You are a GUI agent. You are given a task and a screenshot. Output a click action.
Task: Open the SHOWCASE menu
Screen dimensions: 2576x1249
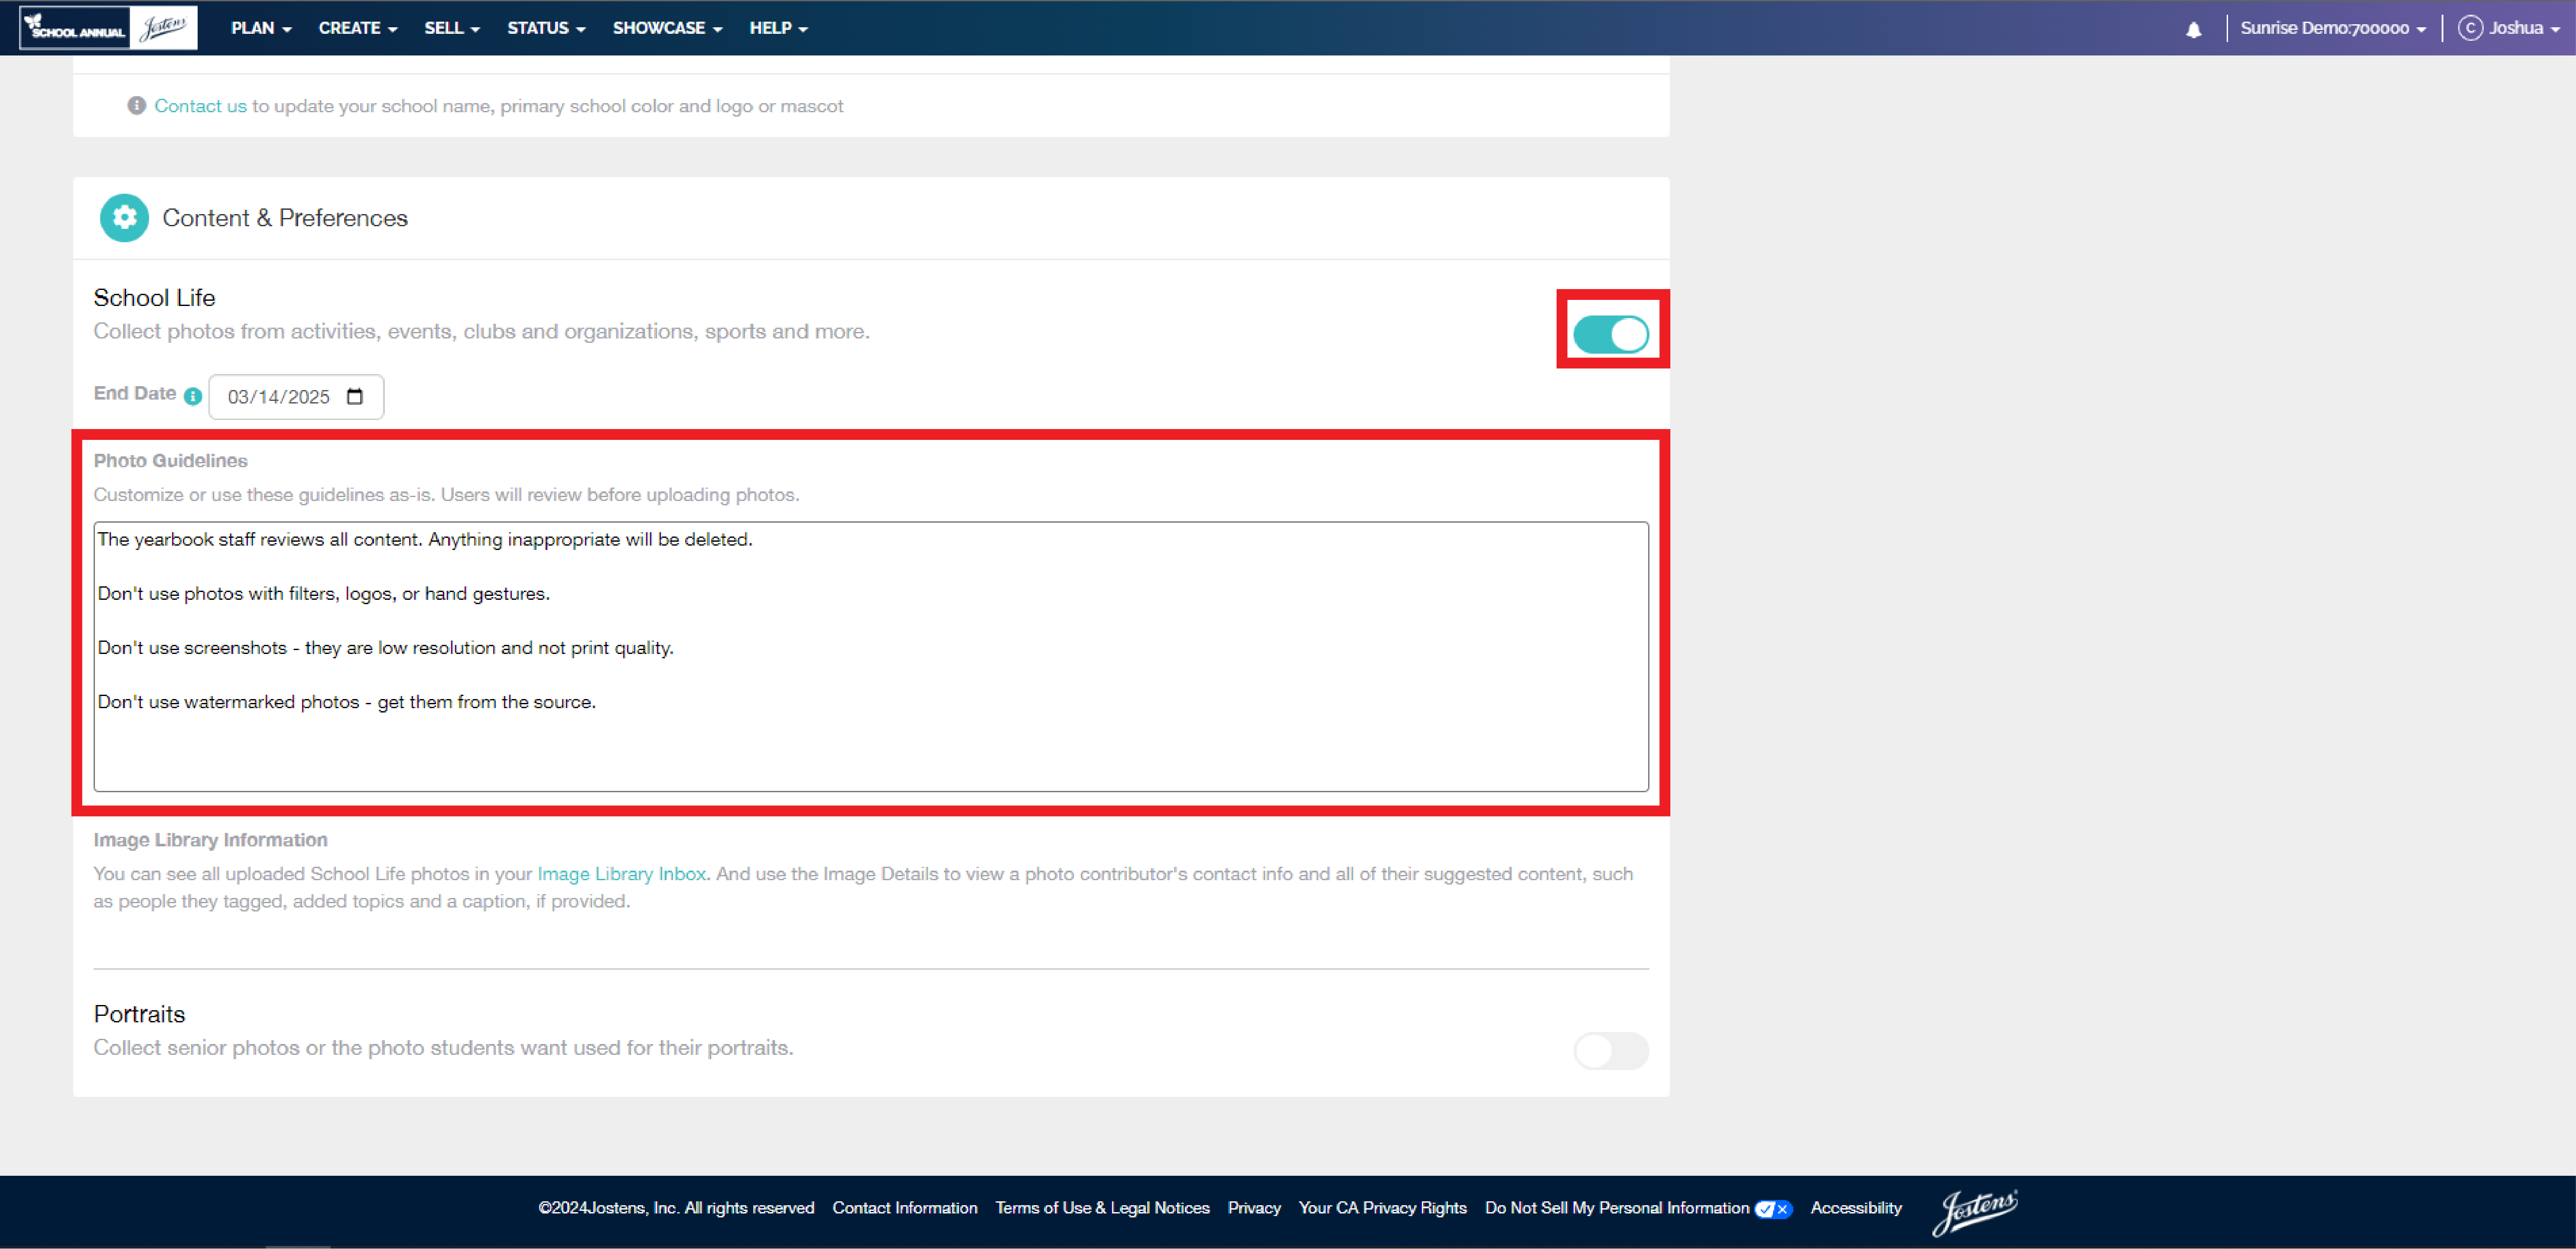click(x=667, y=28)
